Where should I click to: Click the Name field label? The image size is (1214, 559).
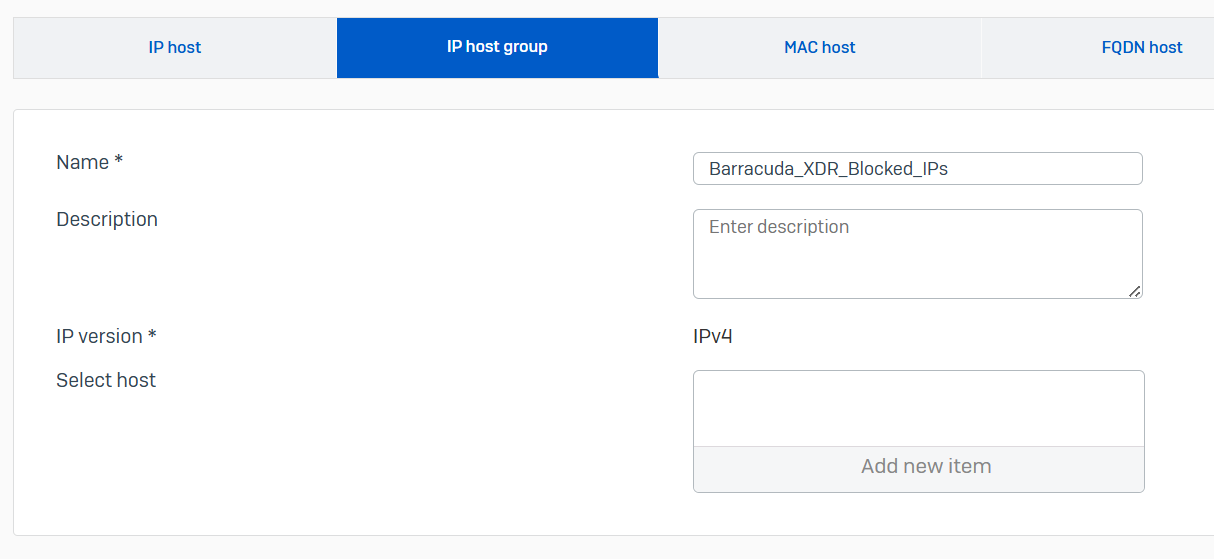pos(82,162)
